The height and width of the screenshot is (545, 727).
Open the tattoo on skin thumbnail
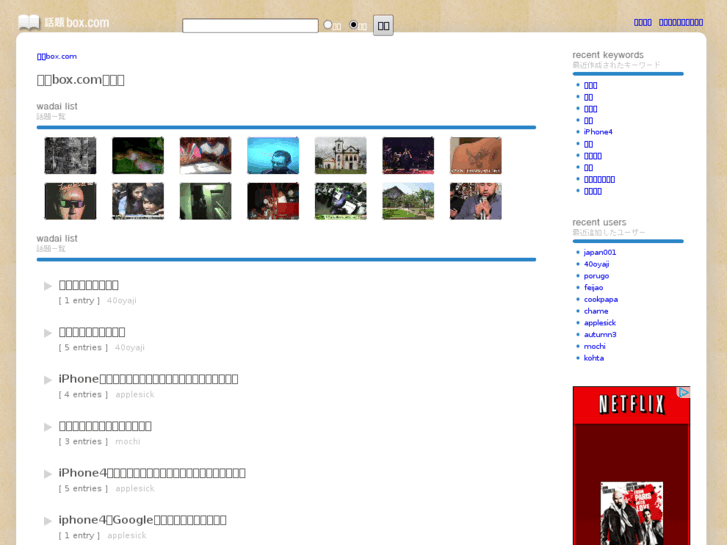pyautogui.click(x=476, y=155)
